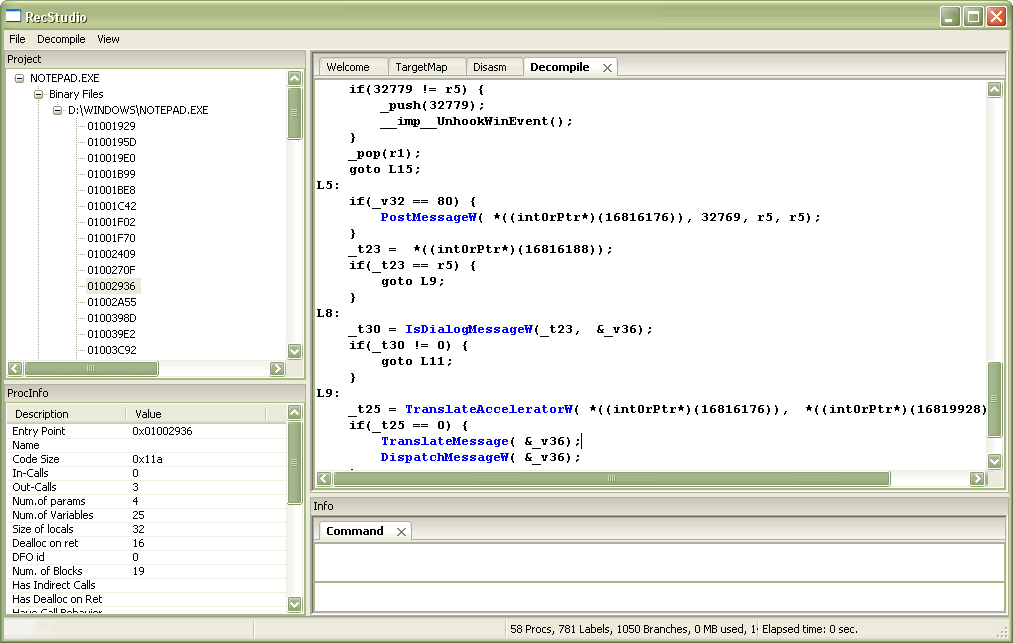Select procedure 01002409 in tree
Image resolution: width=1013 pixels, height=643 pixels.
(111, 255)
